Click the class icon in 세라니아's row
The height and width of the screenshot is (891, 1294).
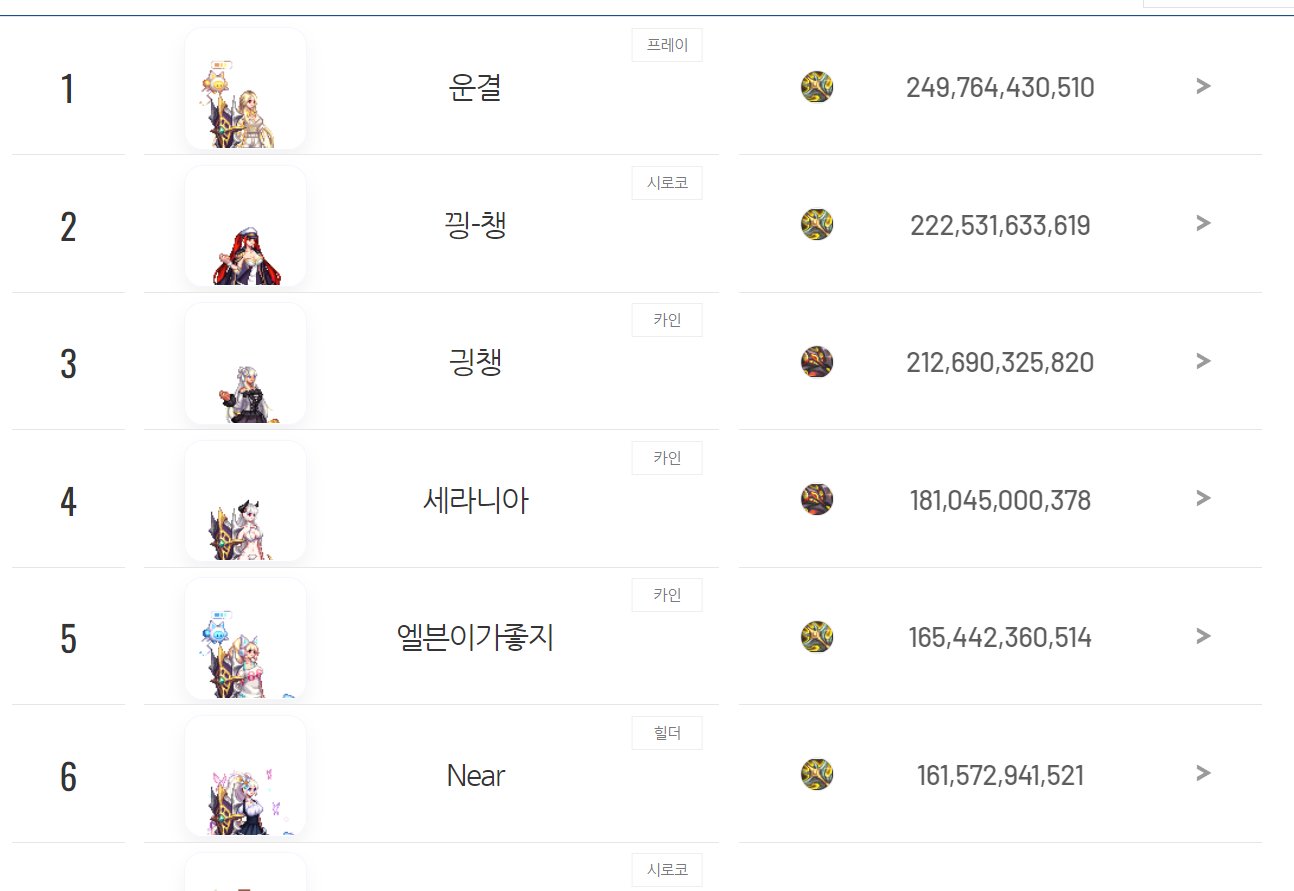click(817, 499)
